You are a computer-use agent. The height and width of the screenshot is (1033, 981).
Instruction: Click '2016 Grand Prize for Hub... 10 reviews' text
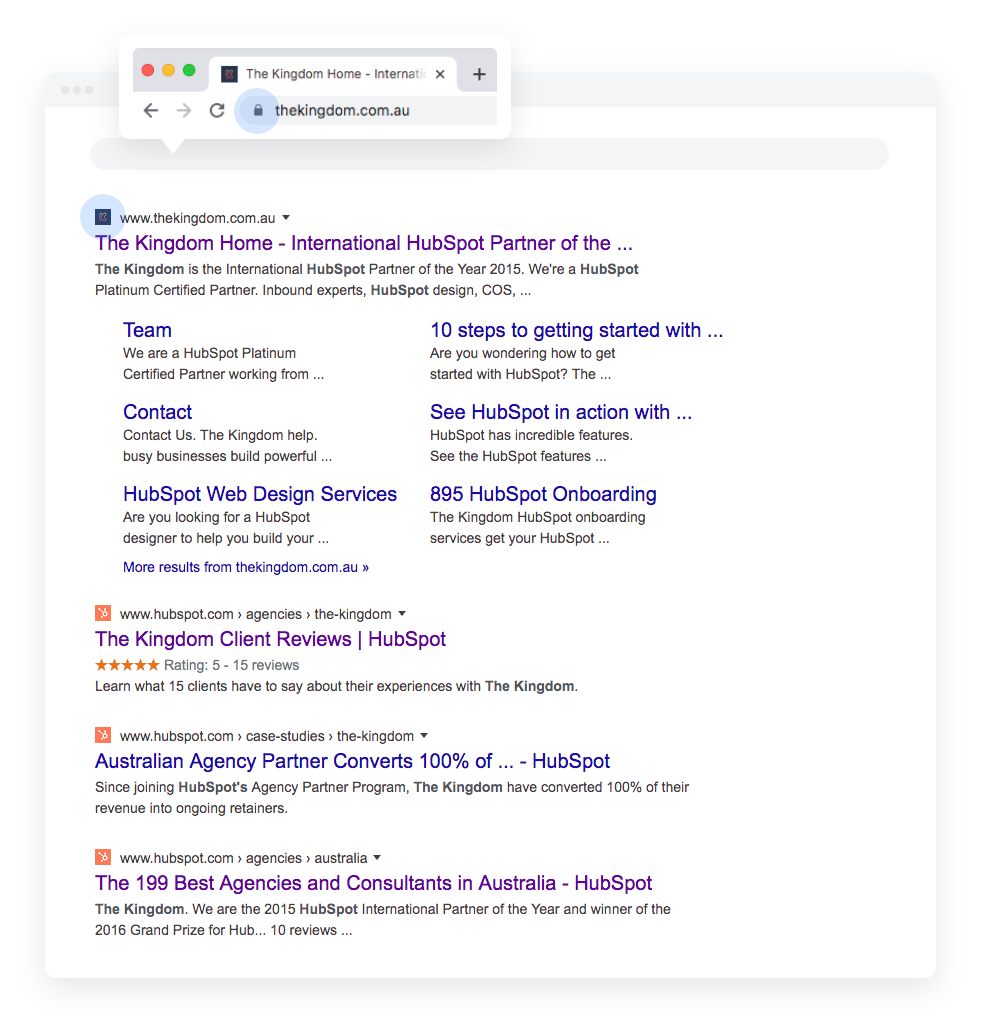click(223, 930)
